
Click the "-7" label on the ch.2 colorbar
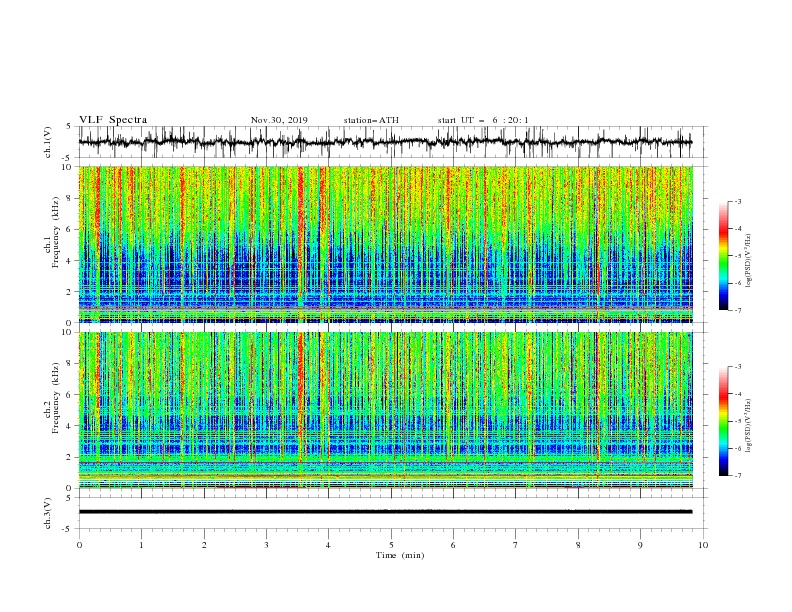pos(737,476)
